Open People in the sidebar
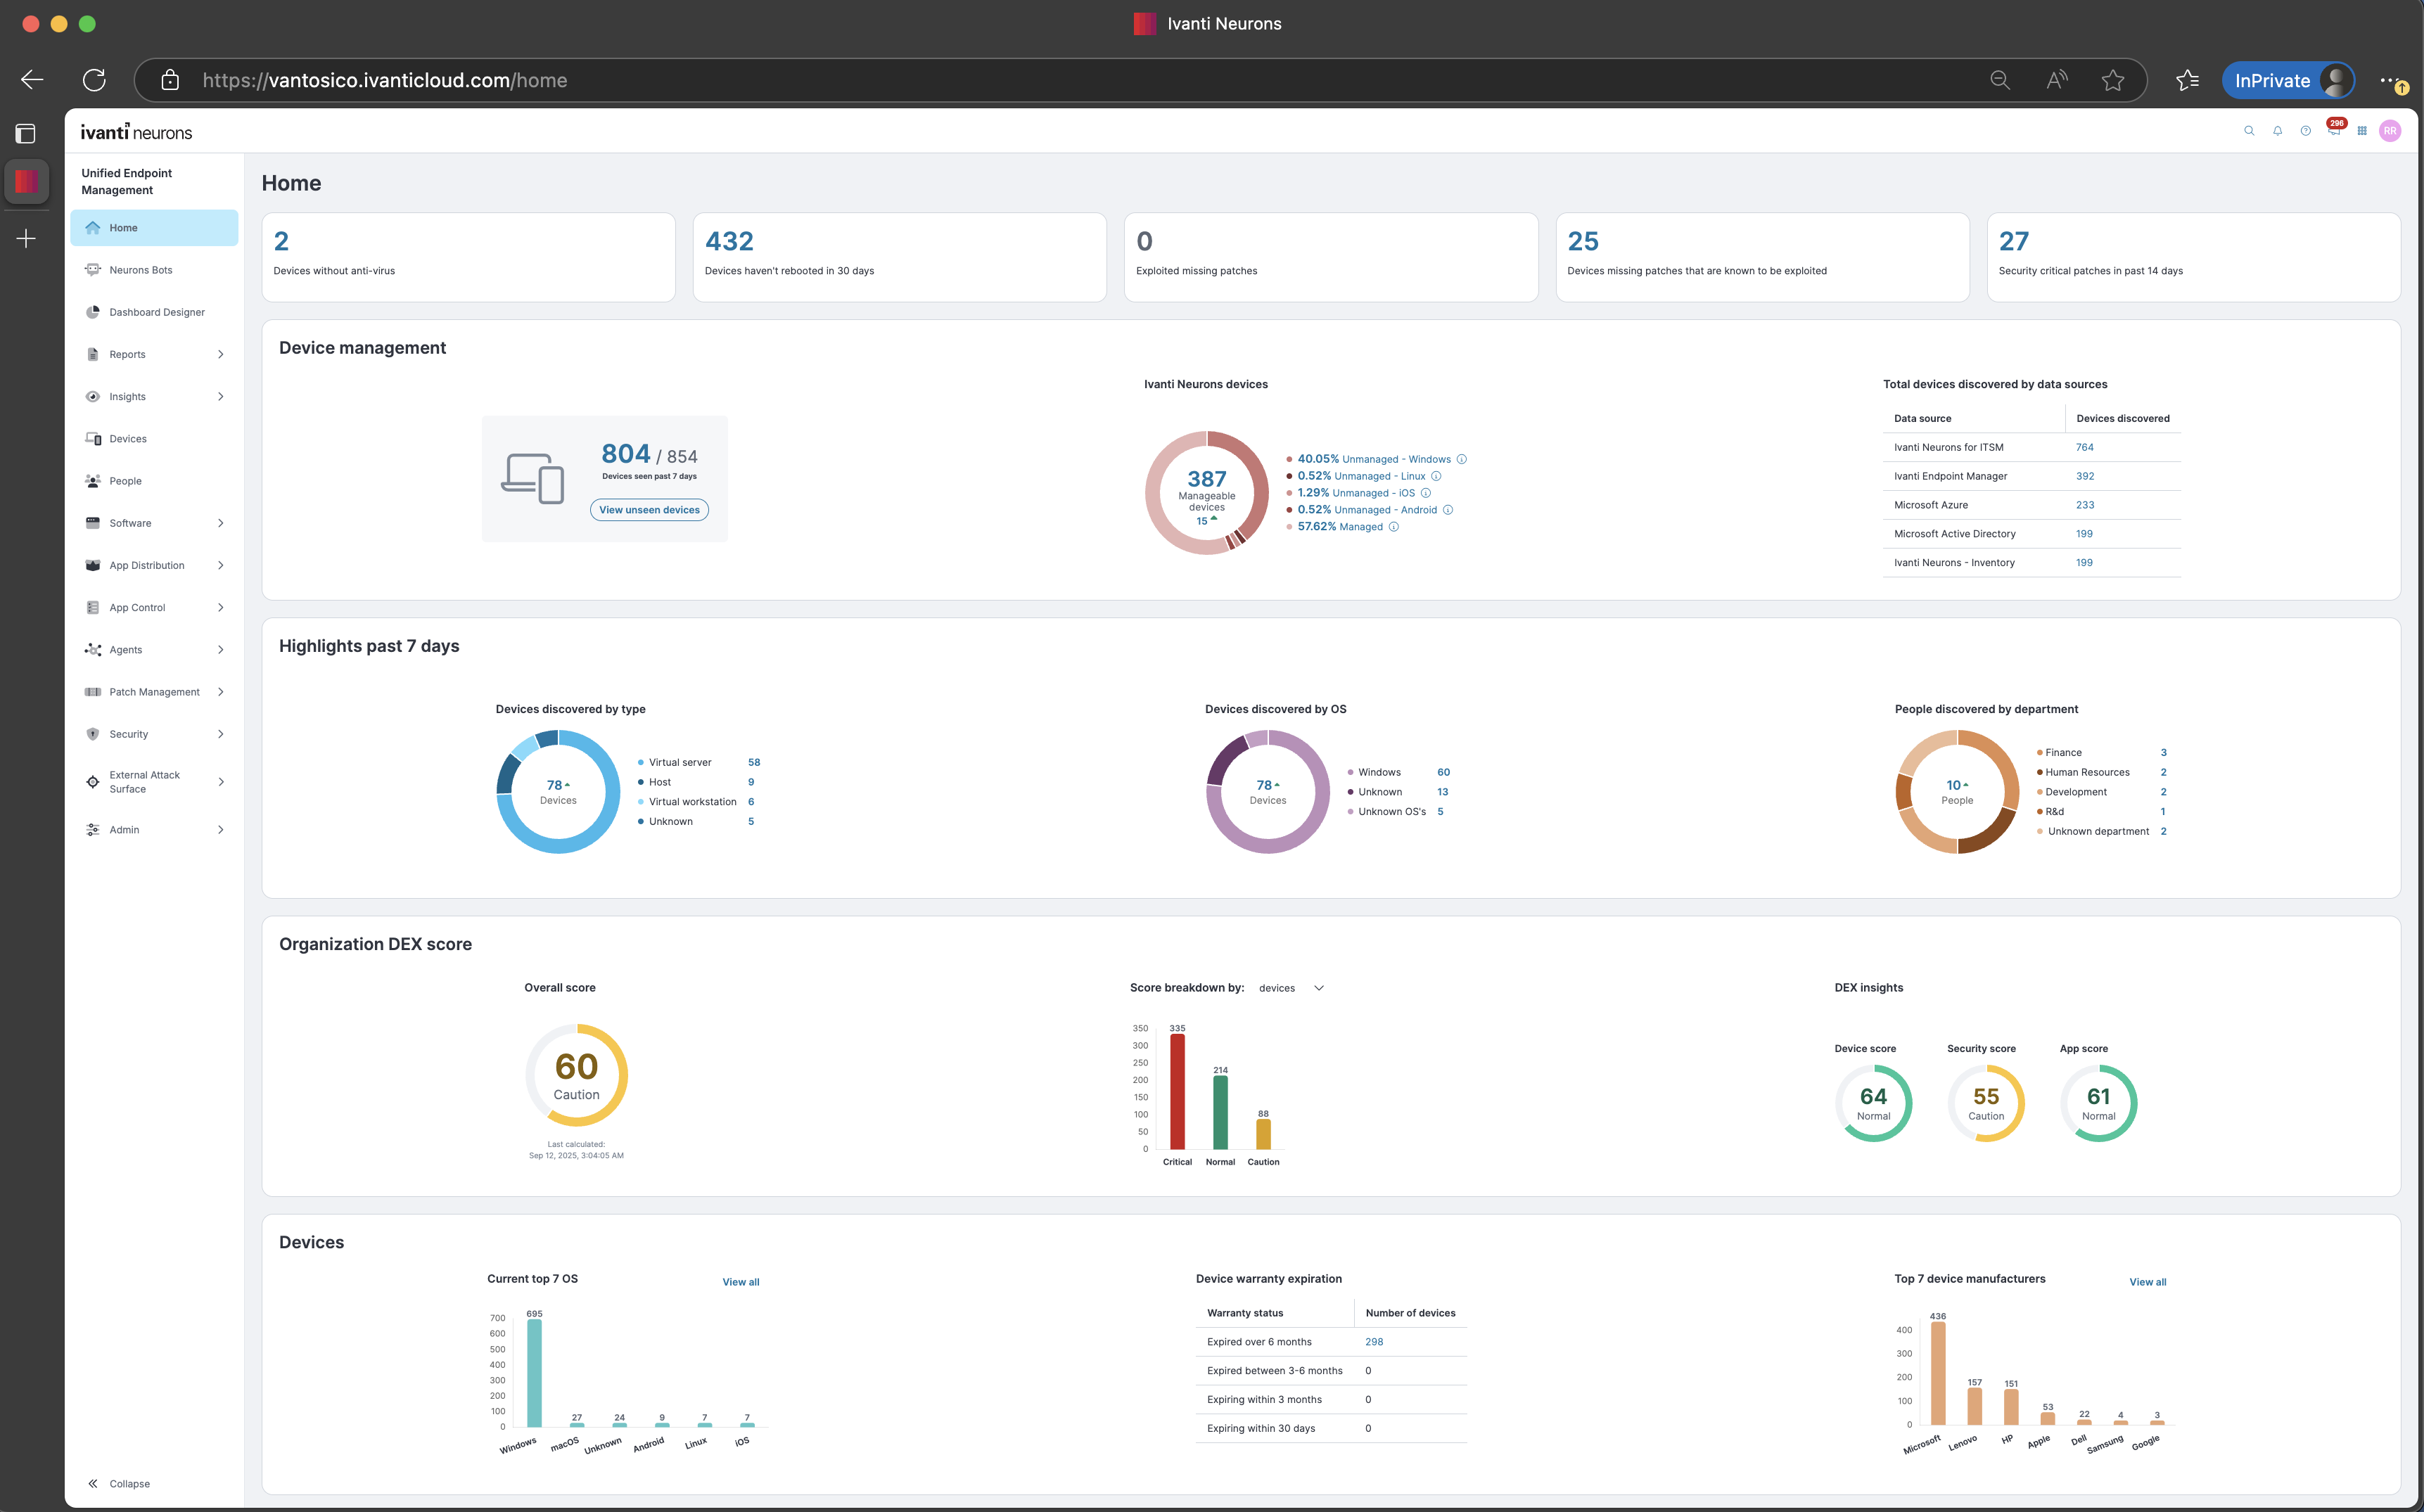 tap(154, 481)
